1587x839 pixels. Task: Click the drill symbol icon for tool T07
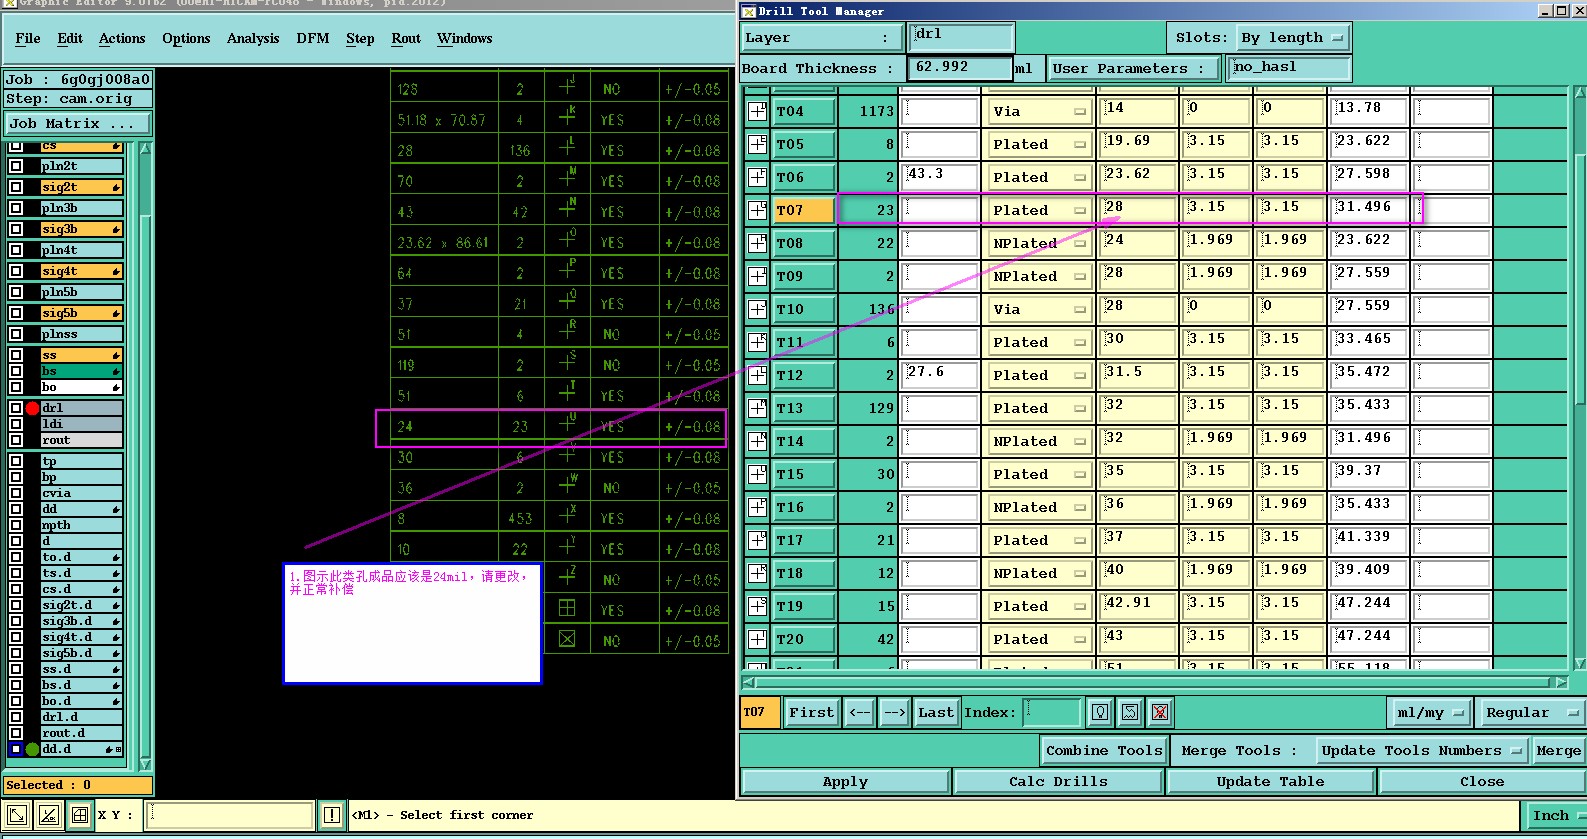tap(758, 210)
